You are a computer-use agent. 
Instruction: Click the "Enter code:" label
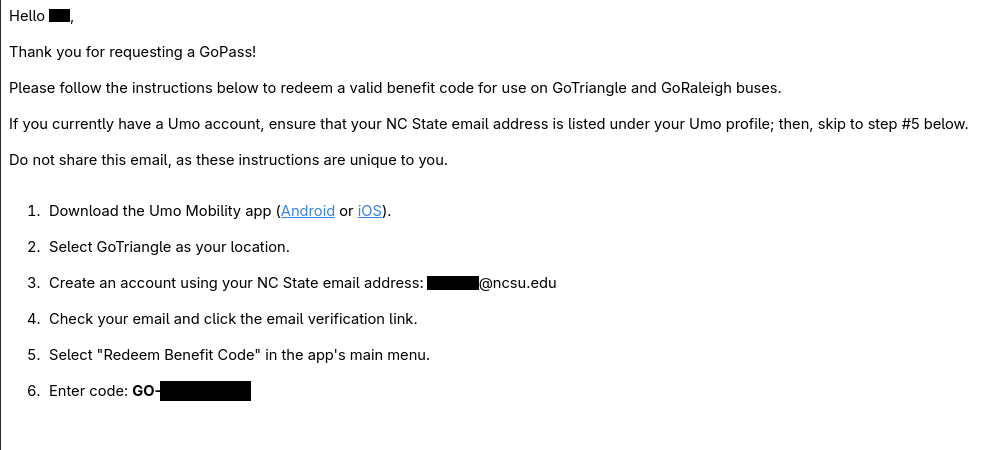[88, 391]
